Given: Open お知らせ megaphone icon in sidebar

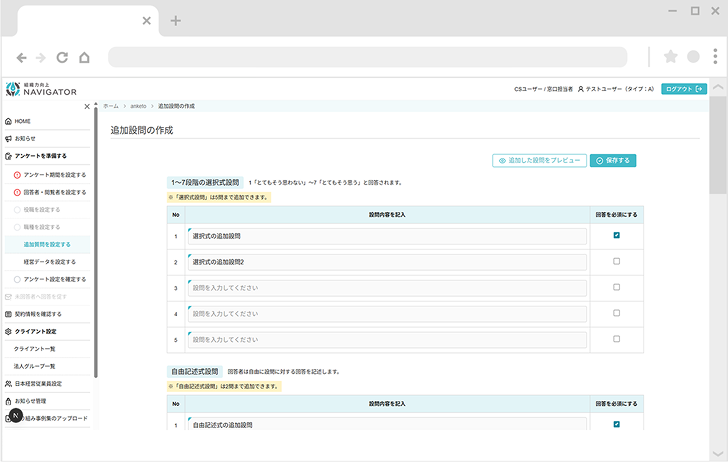Looking at the screenshot, I should 8,138.
